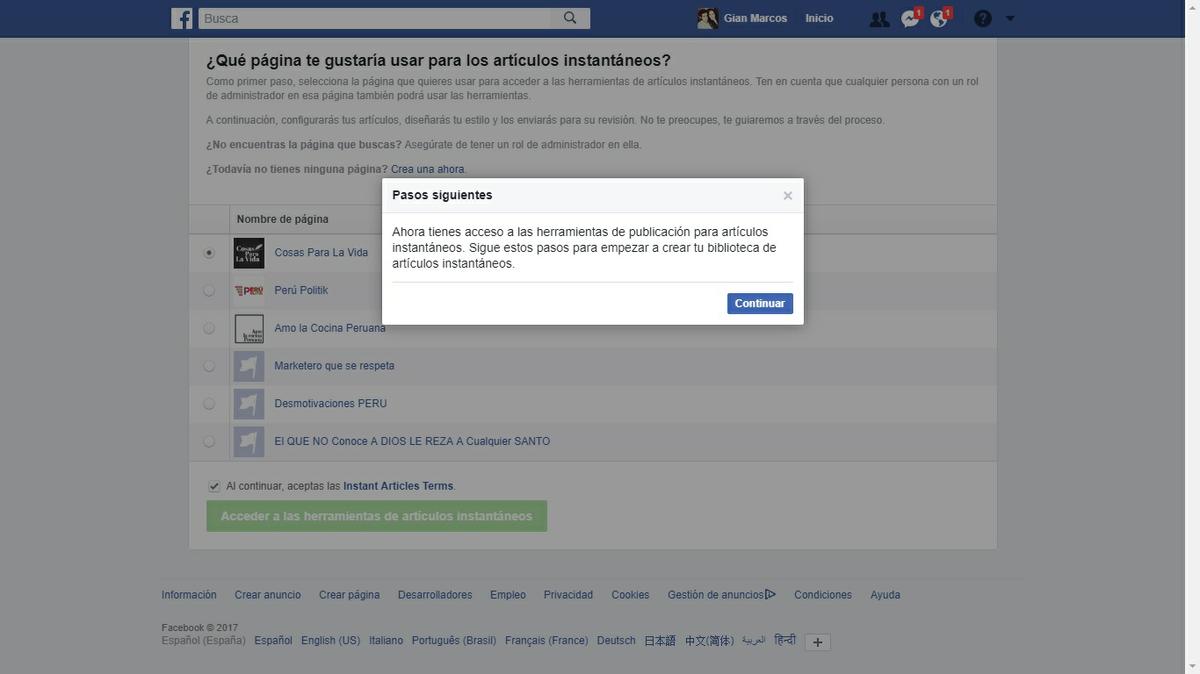Open the account settings dropdown arrow
The height and width of the screenshot is (674, 1200).
click(x=1009, y=17)
